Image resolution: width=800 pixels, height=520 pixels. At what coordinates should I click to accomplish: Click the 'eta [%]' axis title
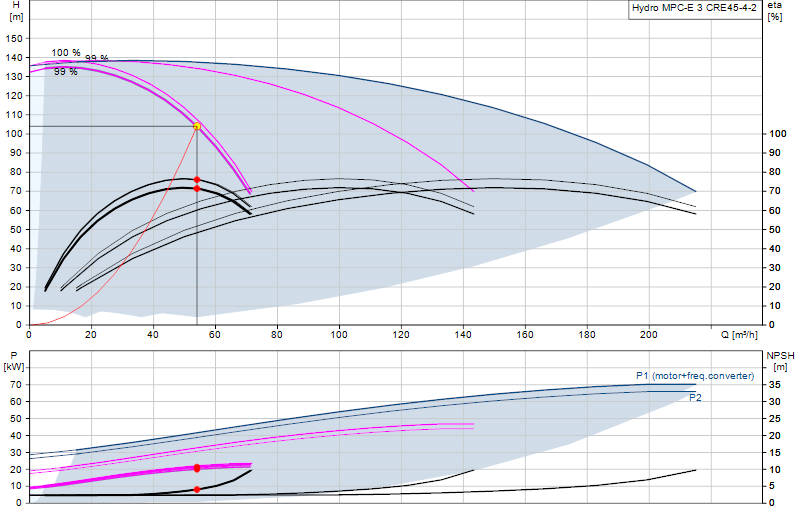774,11
